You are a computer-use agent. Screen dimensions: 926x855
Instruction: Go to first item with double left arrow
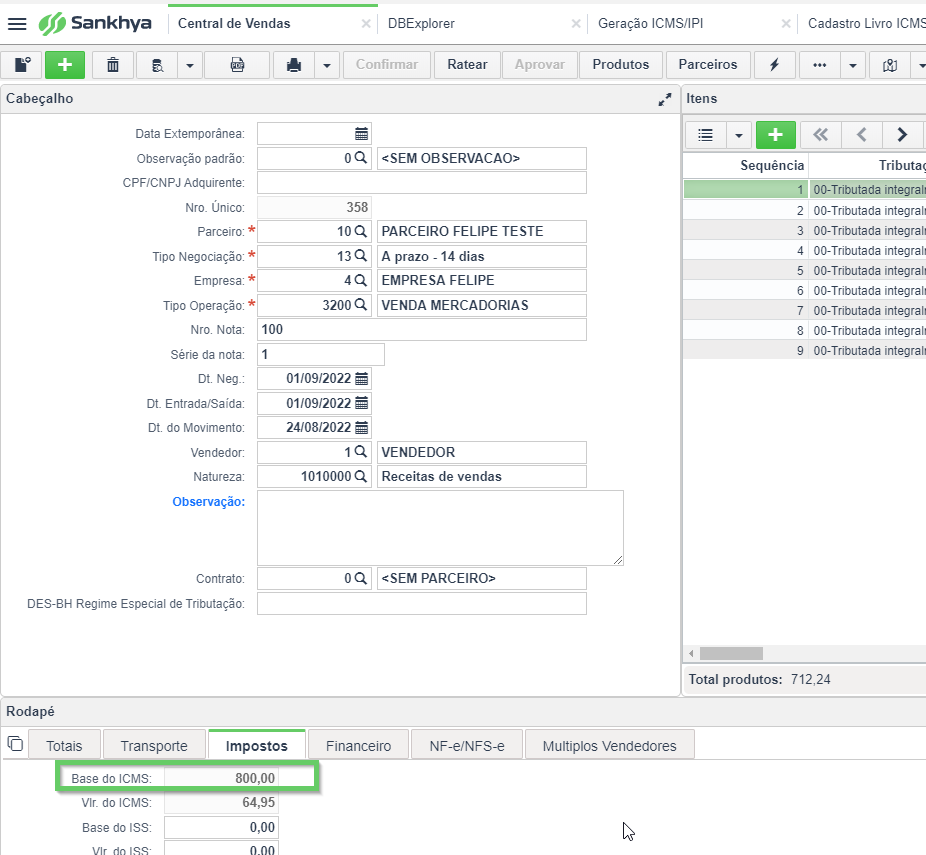point(820,135)
